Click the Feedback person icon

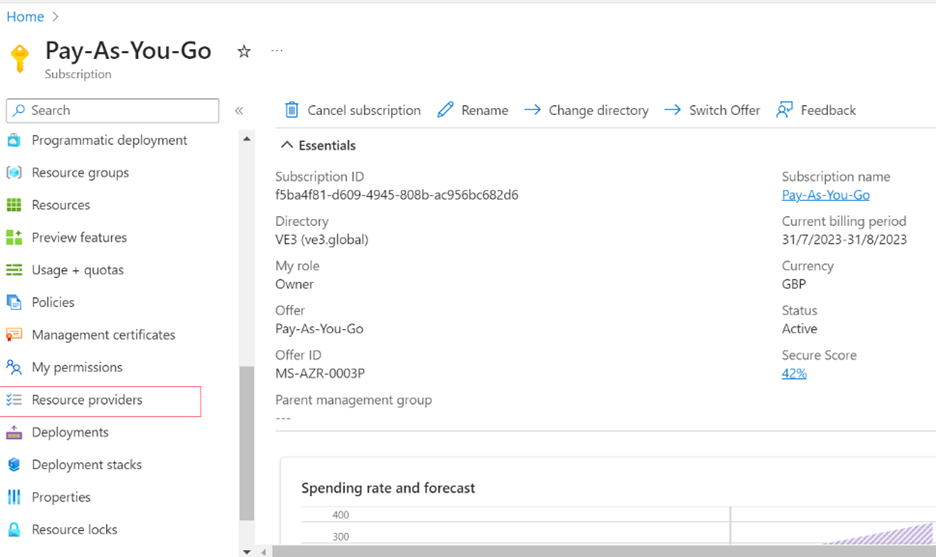click(x=785, y=110)
